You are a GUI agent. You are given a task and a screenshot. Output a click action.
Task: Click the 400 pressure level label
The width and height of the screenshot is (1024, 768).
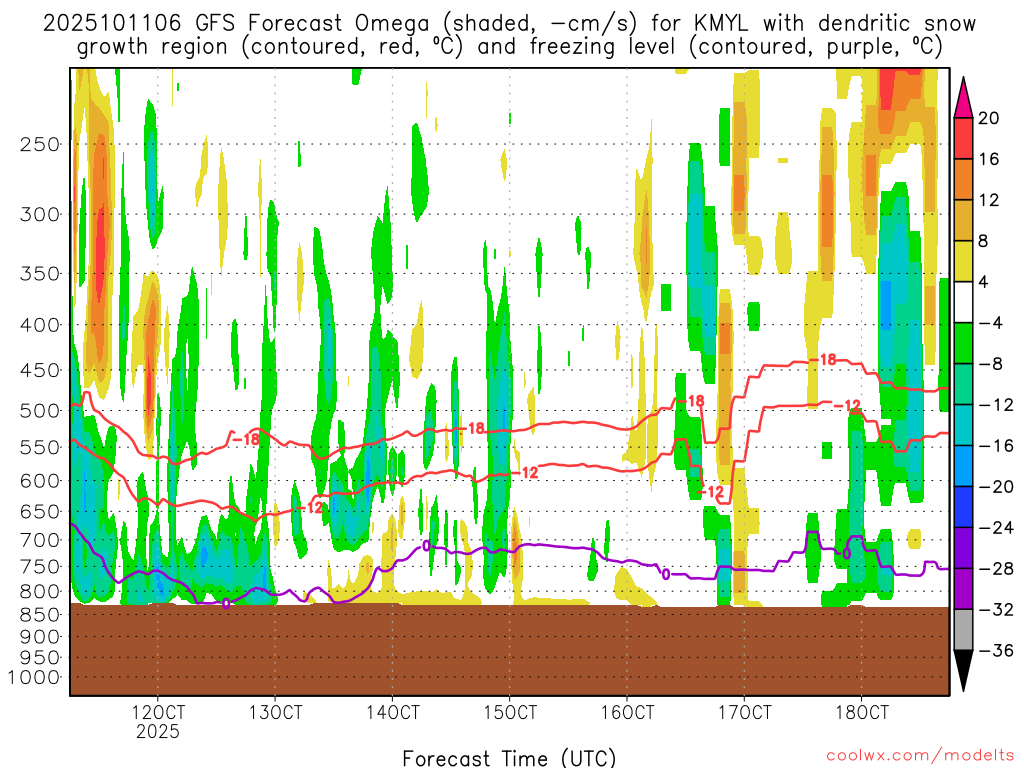click(40, 325)
